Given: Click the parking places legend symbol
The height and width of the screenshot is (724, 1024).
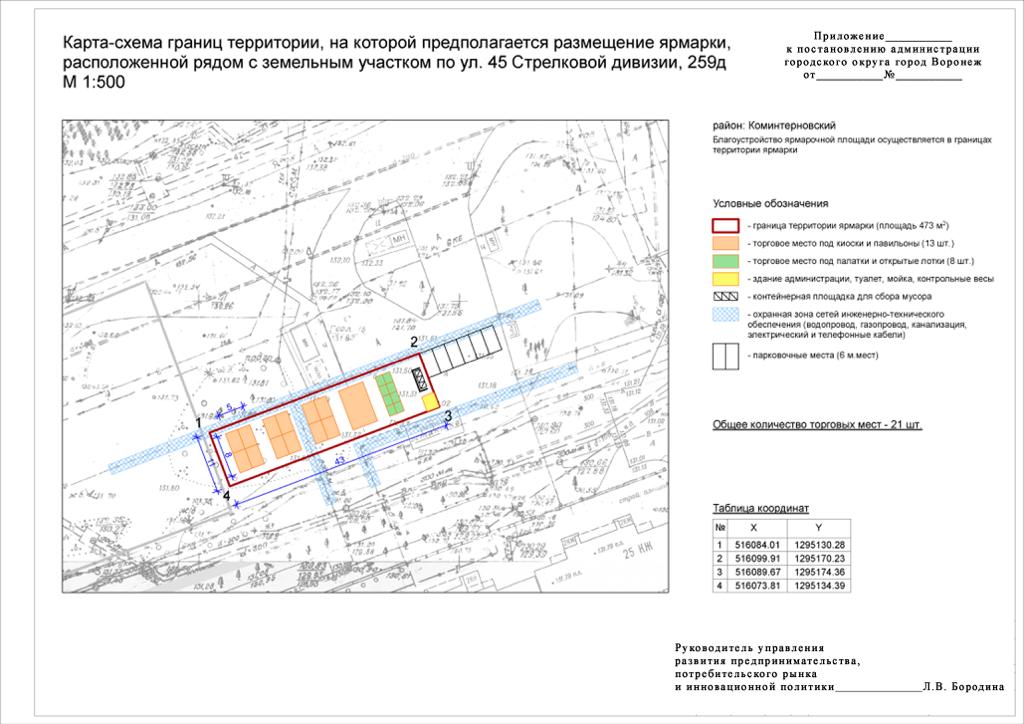Looking at the screenshot, I should click(725, 357).
